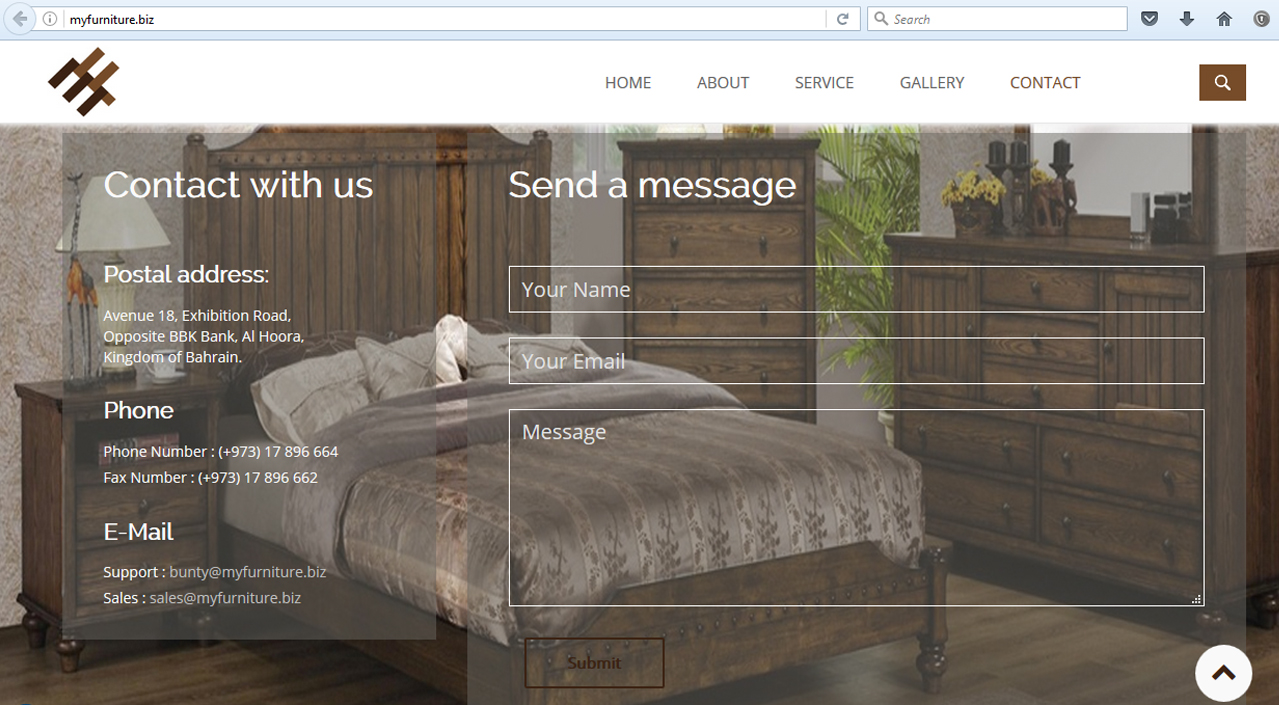The image size is (1279, 705).
Task: Open the SERVICE menu item
Action: point(824,83)
